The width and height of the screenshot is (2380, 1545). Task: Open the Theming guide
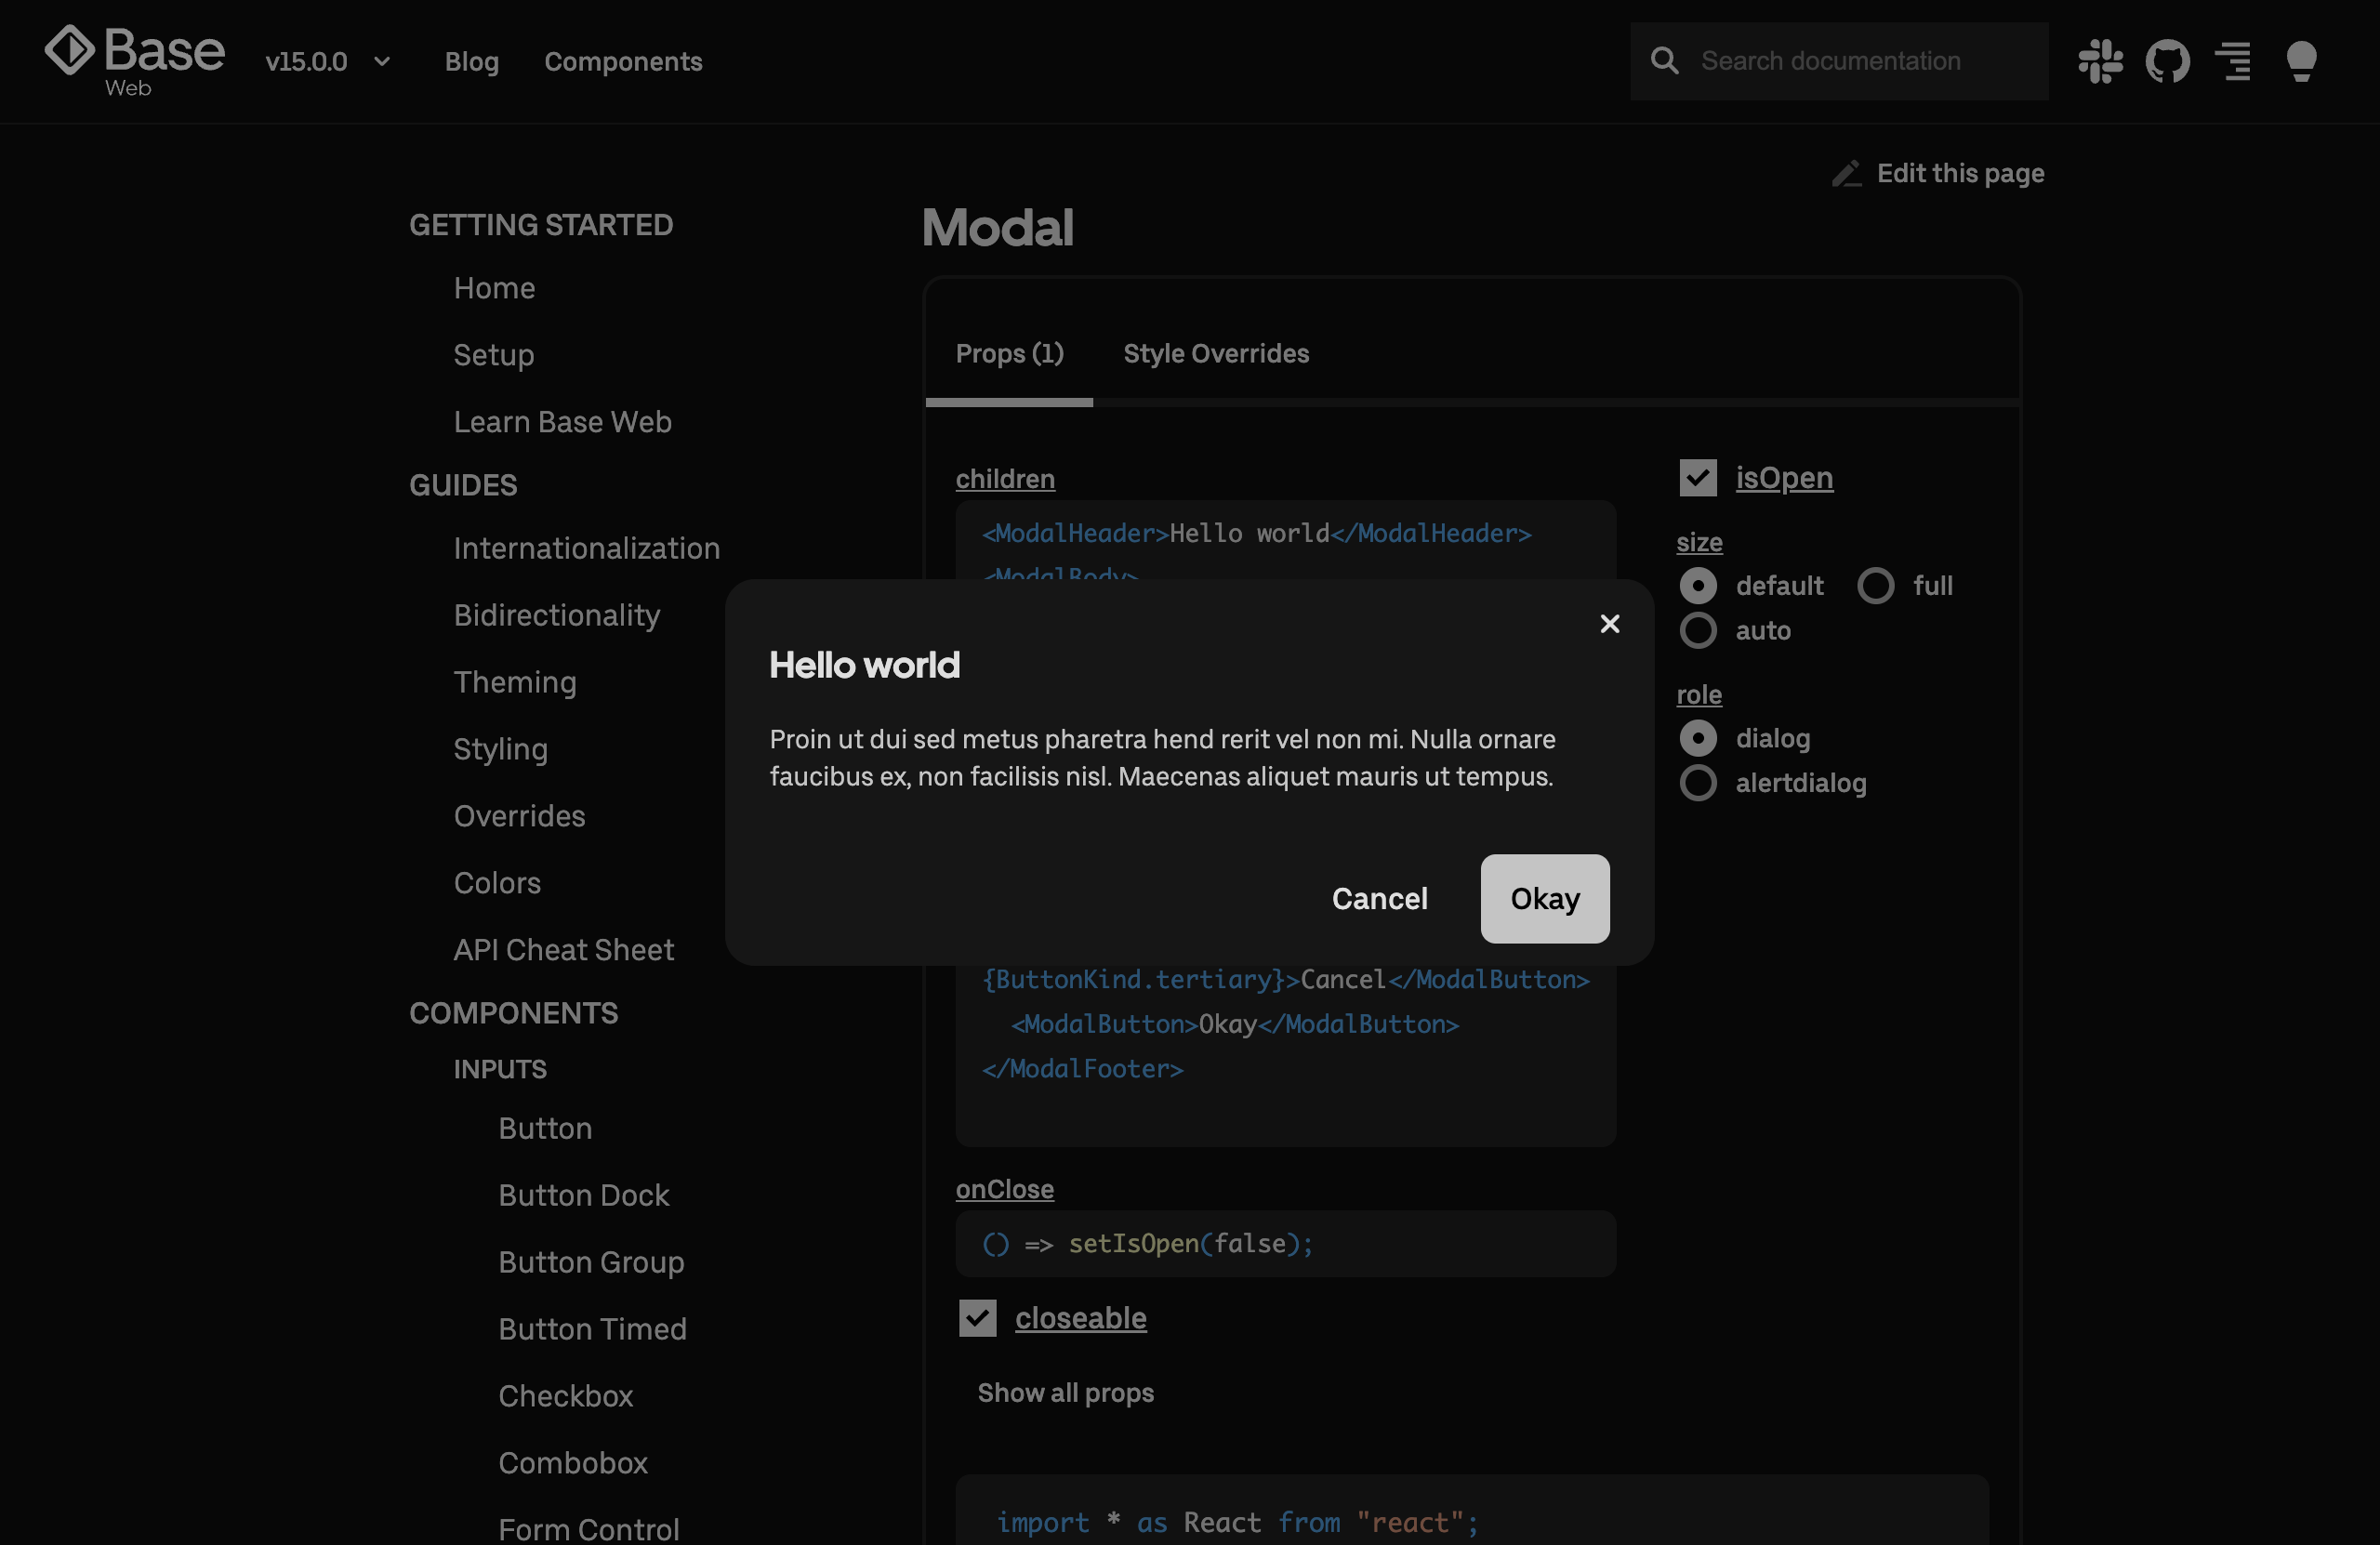click(514, 682)
